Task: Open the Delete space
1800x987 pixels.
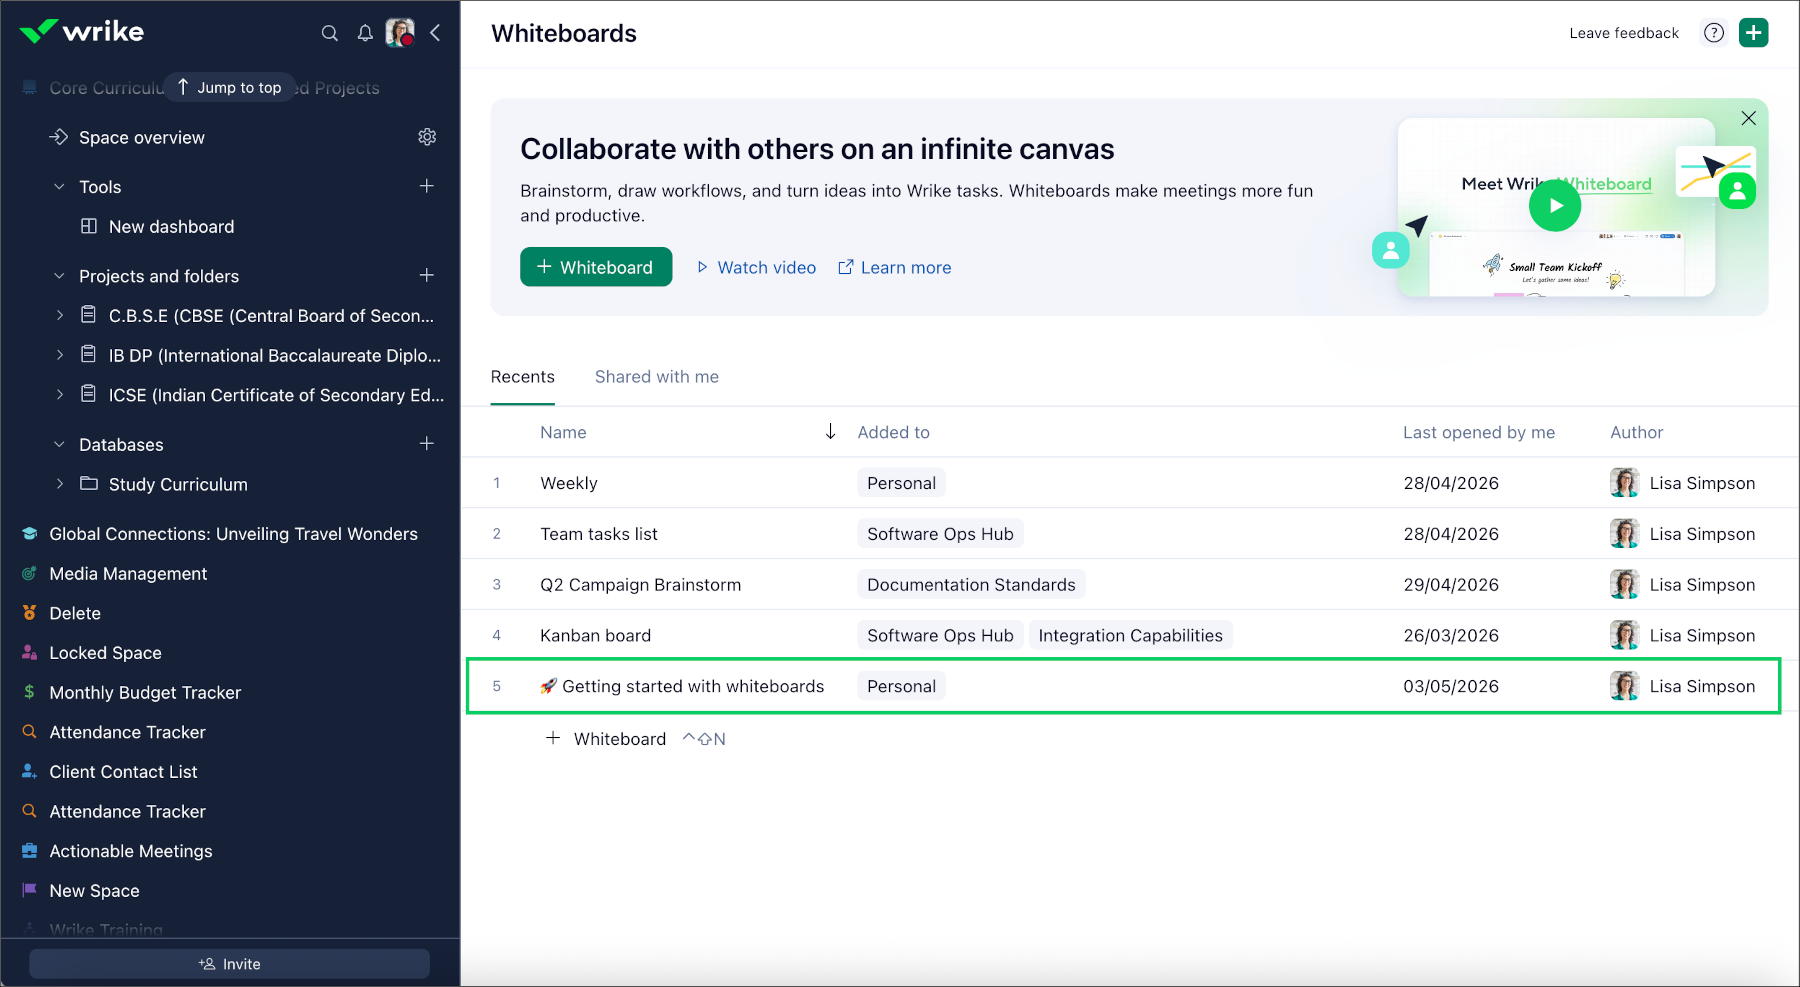Action: coord(75,613)
